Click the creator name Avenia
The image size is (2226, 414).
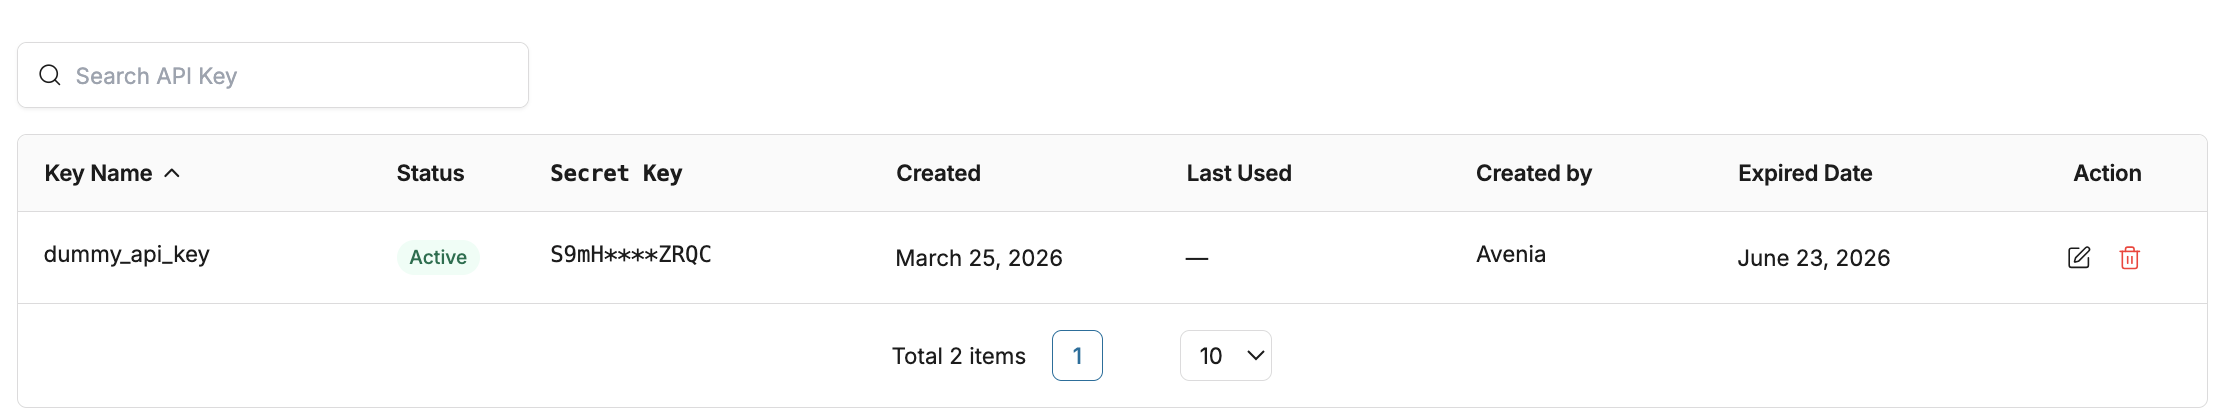coord(1510,254)
